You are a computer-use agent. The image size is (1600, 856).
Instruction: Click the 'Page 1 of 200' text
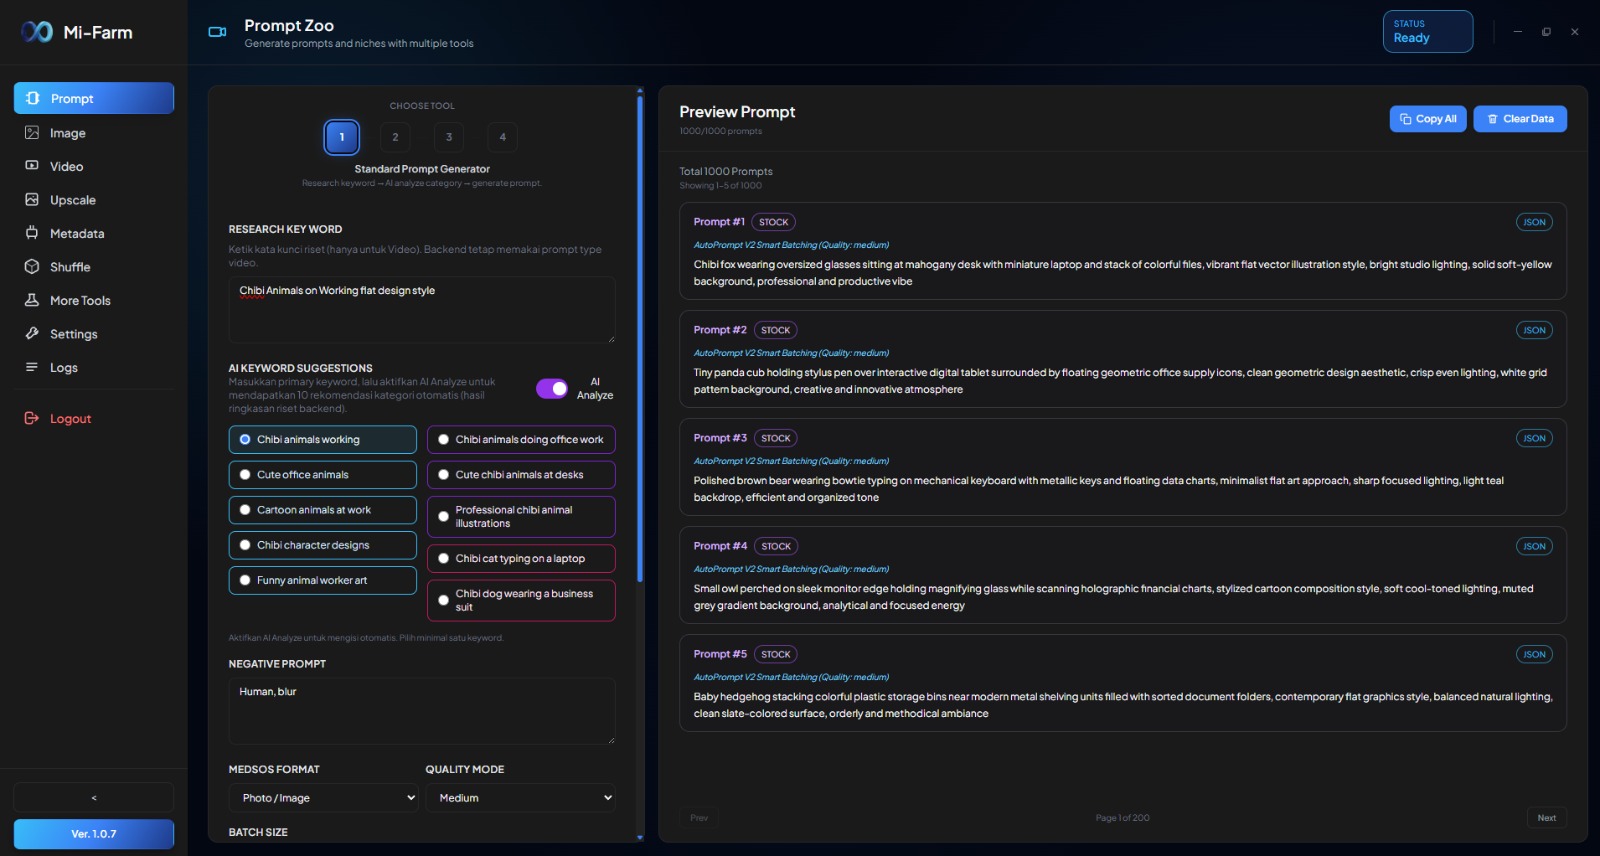point(1122,818)
